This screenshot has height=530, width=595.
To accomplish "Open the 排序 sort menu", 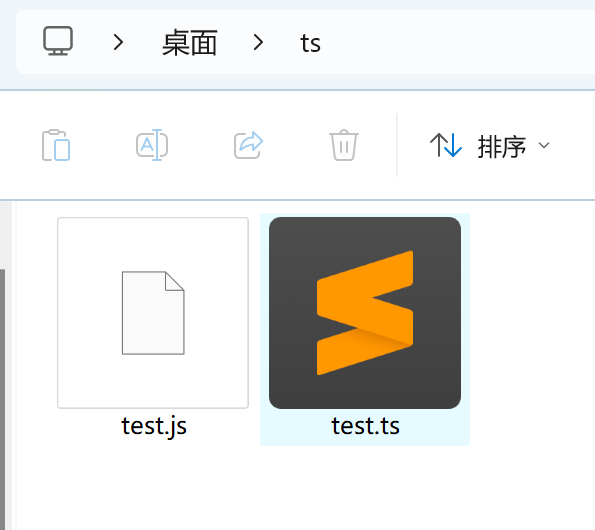I will point(490,146).
